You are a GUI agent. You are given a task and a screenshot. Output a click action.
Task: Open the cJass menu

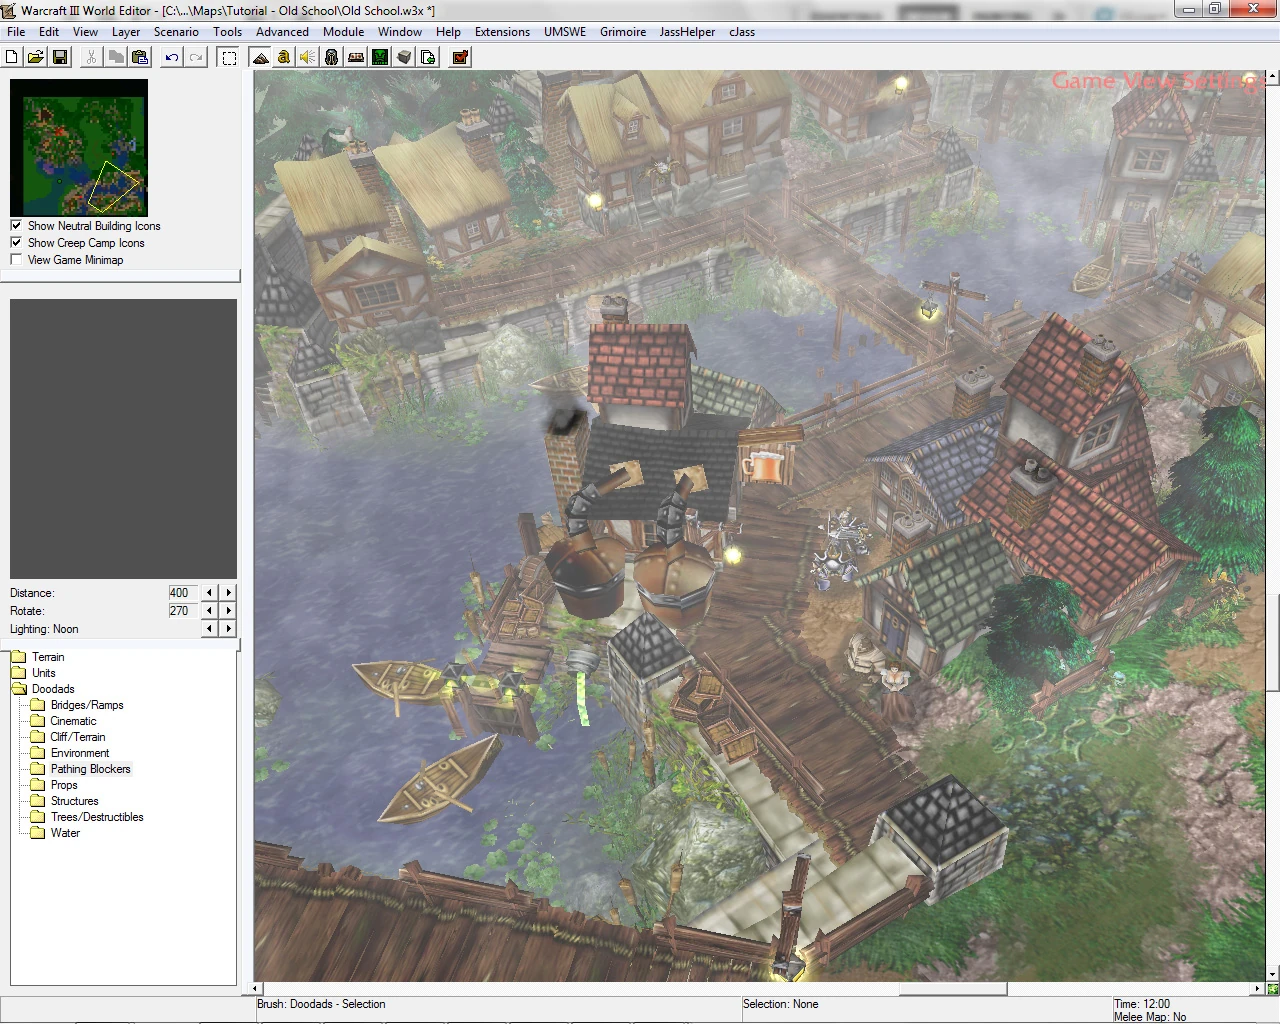742,32
